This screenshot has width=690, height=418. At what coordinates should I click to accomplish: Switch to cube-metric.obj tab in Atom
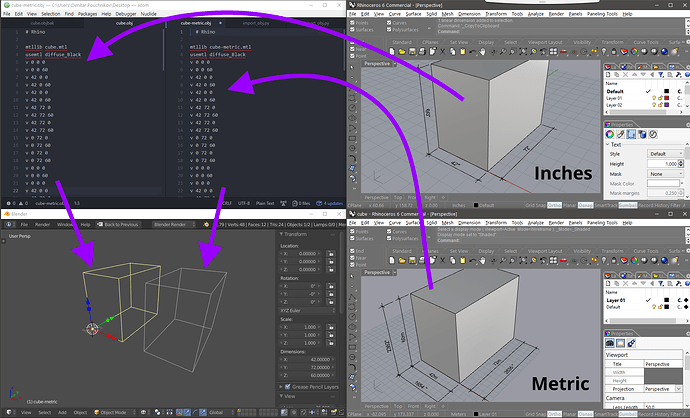(x=196, y=23)
